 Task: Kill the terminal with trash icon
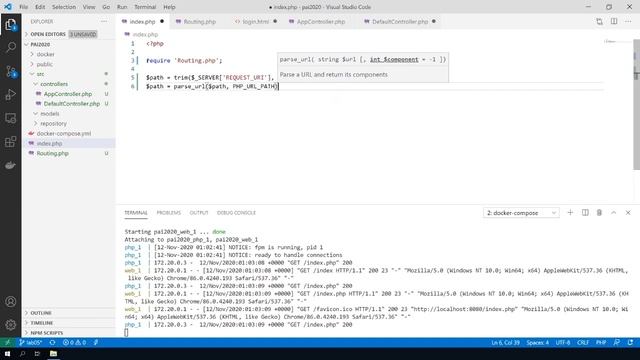599,213
